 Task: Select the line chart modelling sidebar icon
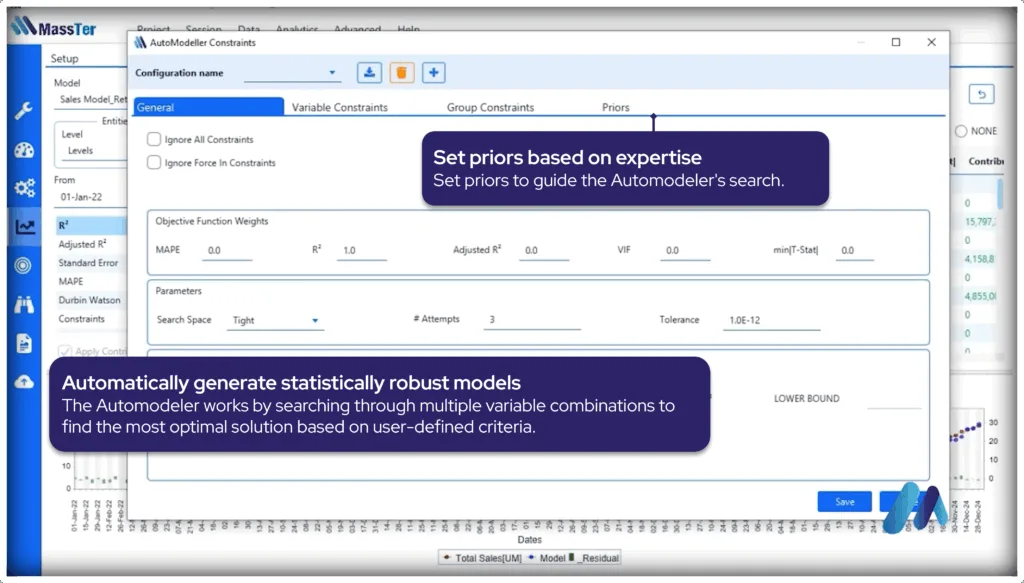pyautogui.click(x=25, y=227)
